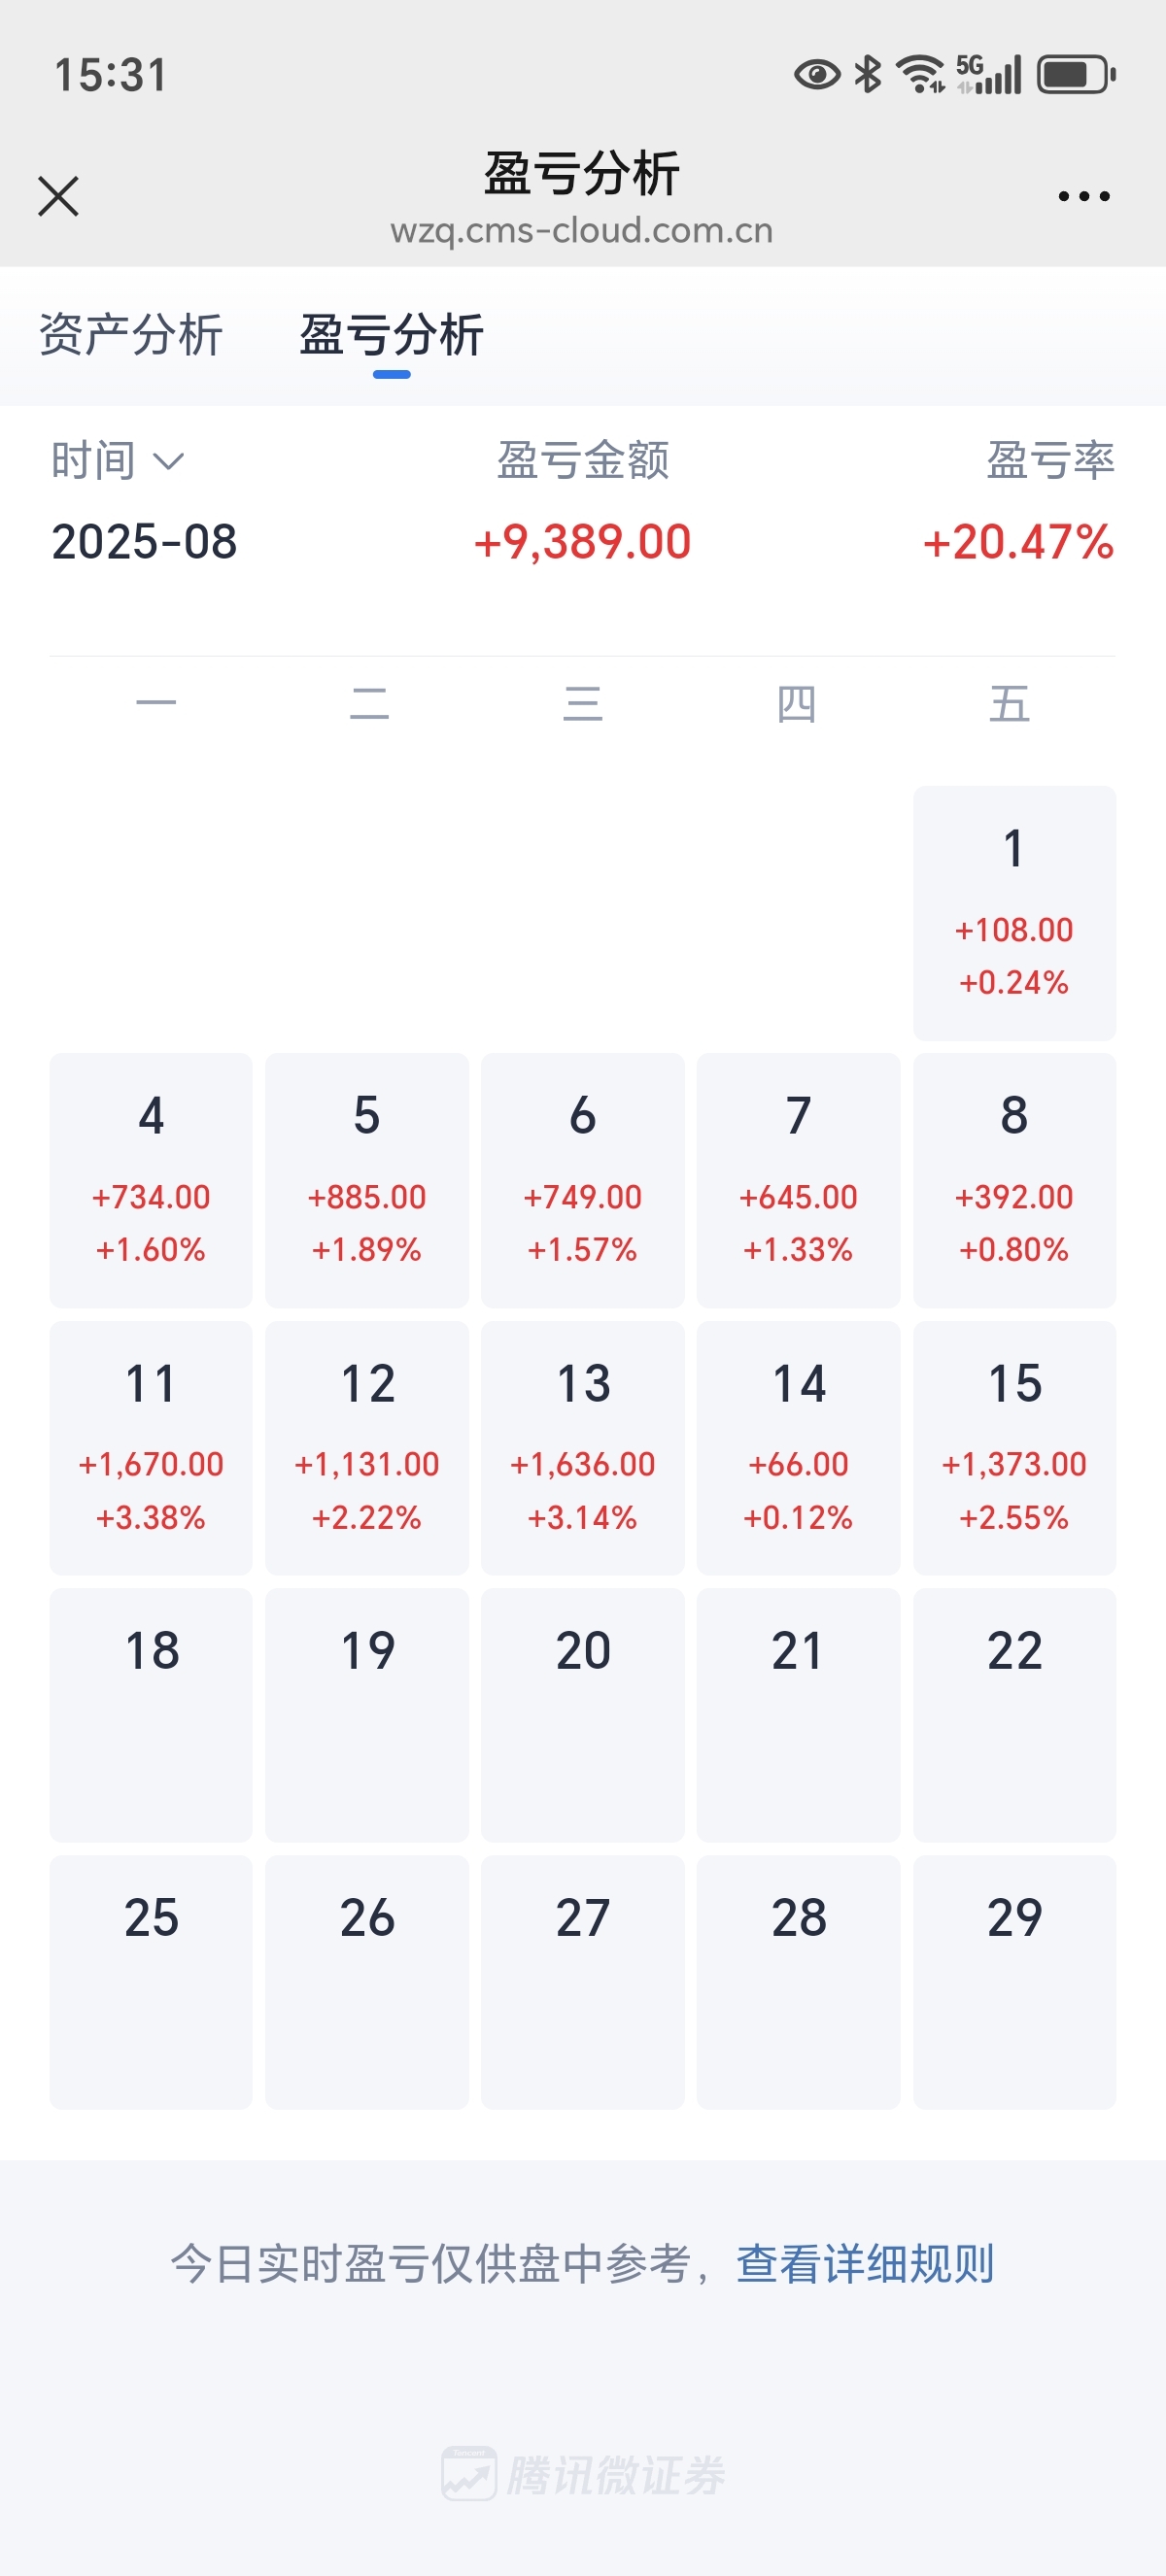Choose day 14 cell showing +66.00
Image resolution: width=1166 pixels, height=2576 pixels.
click(798, 1448)
